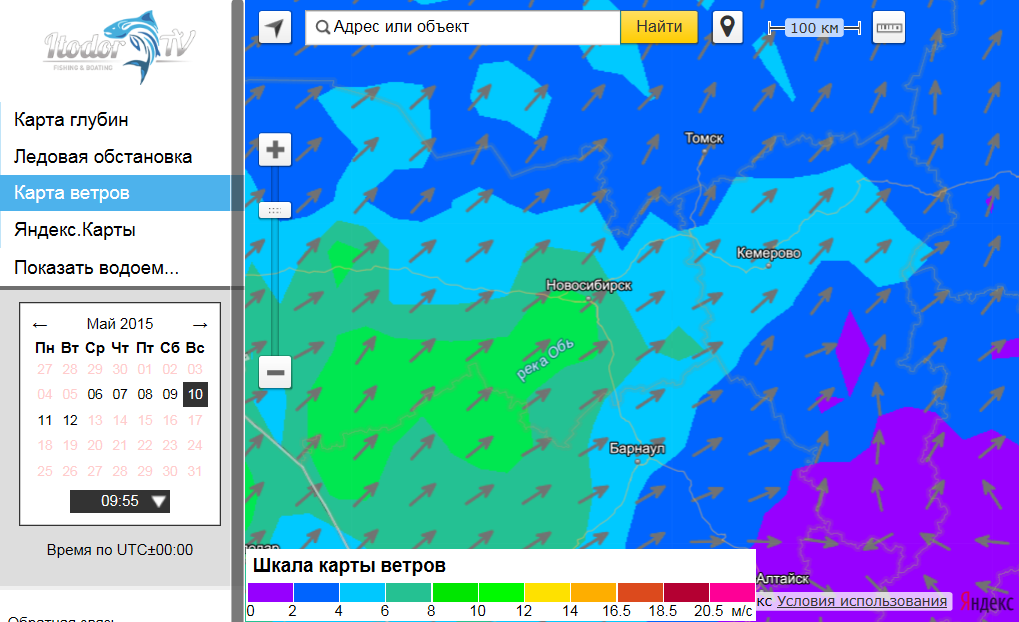Expand the Показать водоем... option
The image size is (1019, 622).
pyautogui.click(x=96, y=267)
